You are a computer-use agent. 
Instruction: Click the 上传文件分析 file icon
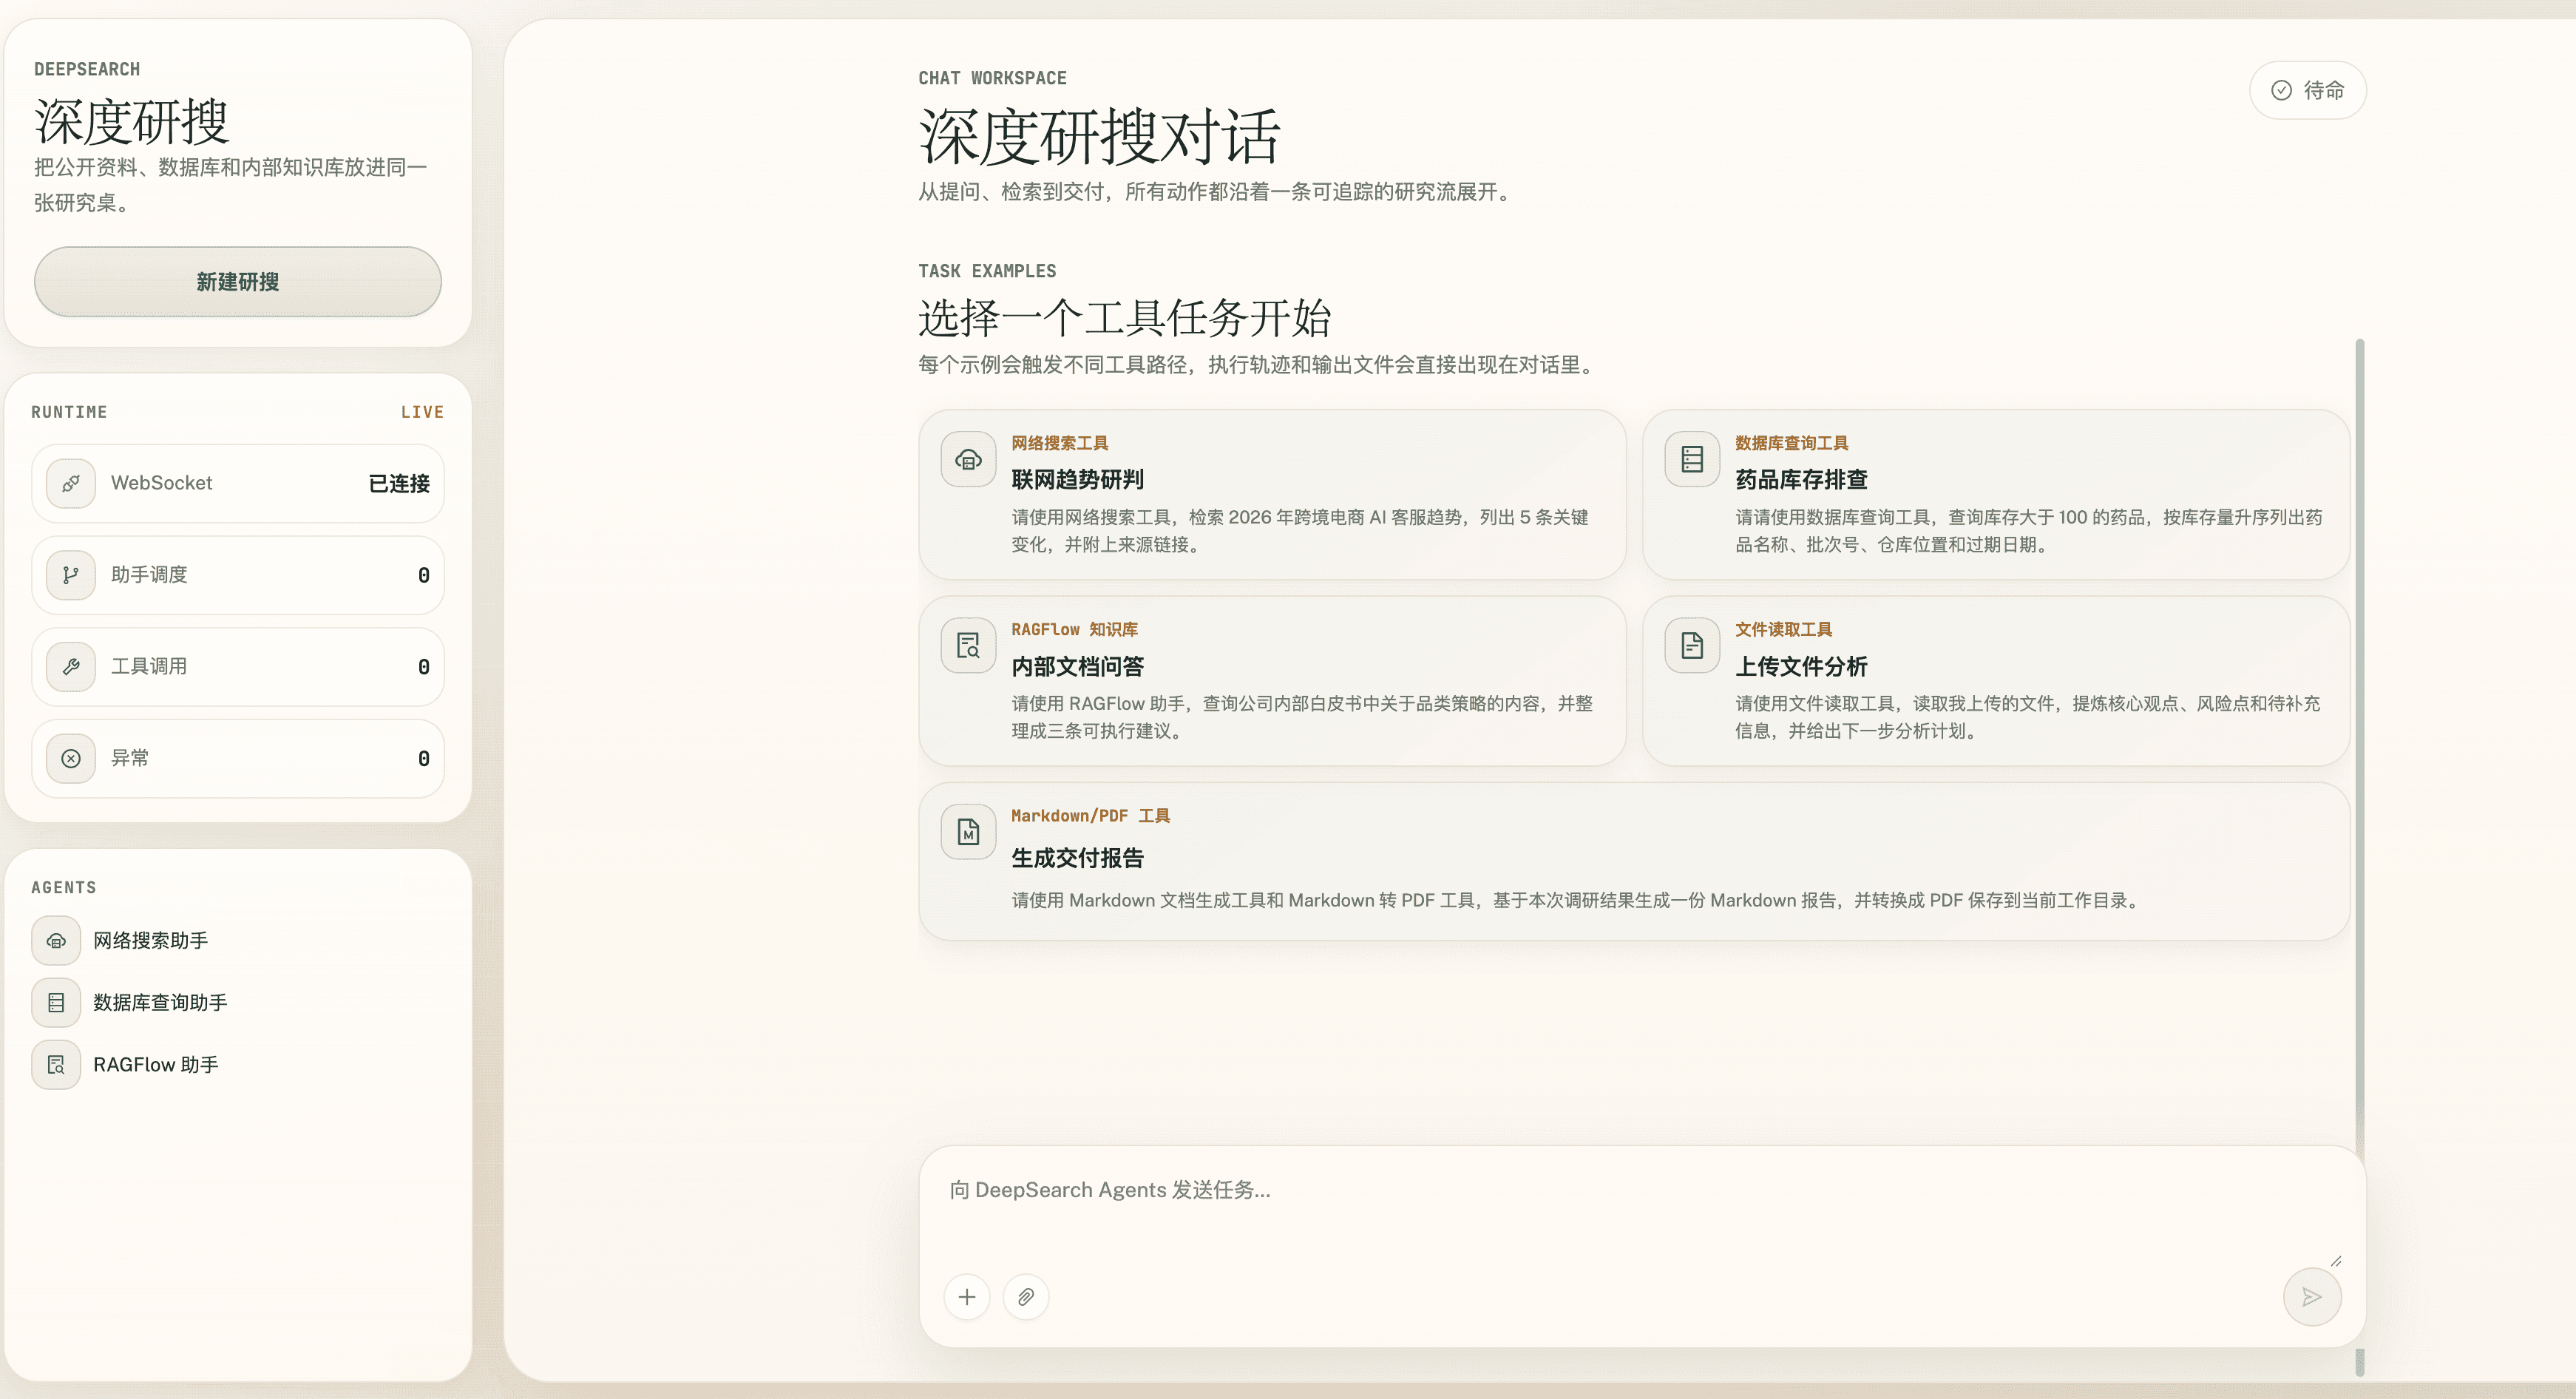[1692, 646]
